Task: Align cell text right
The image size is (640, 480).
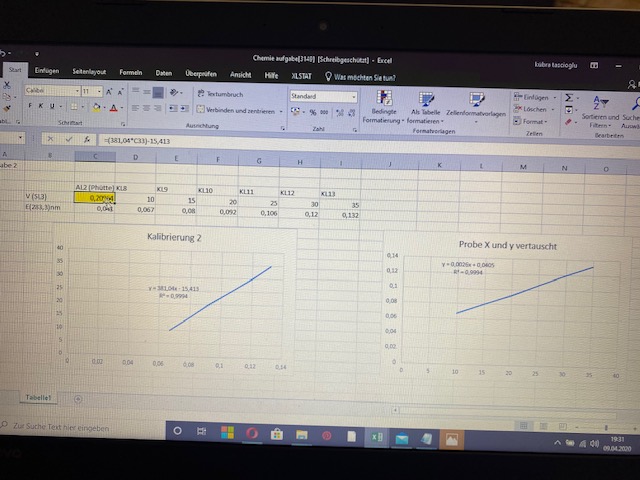Action: [x=158, y=109]
